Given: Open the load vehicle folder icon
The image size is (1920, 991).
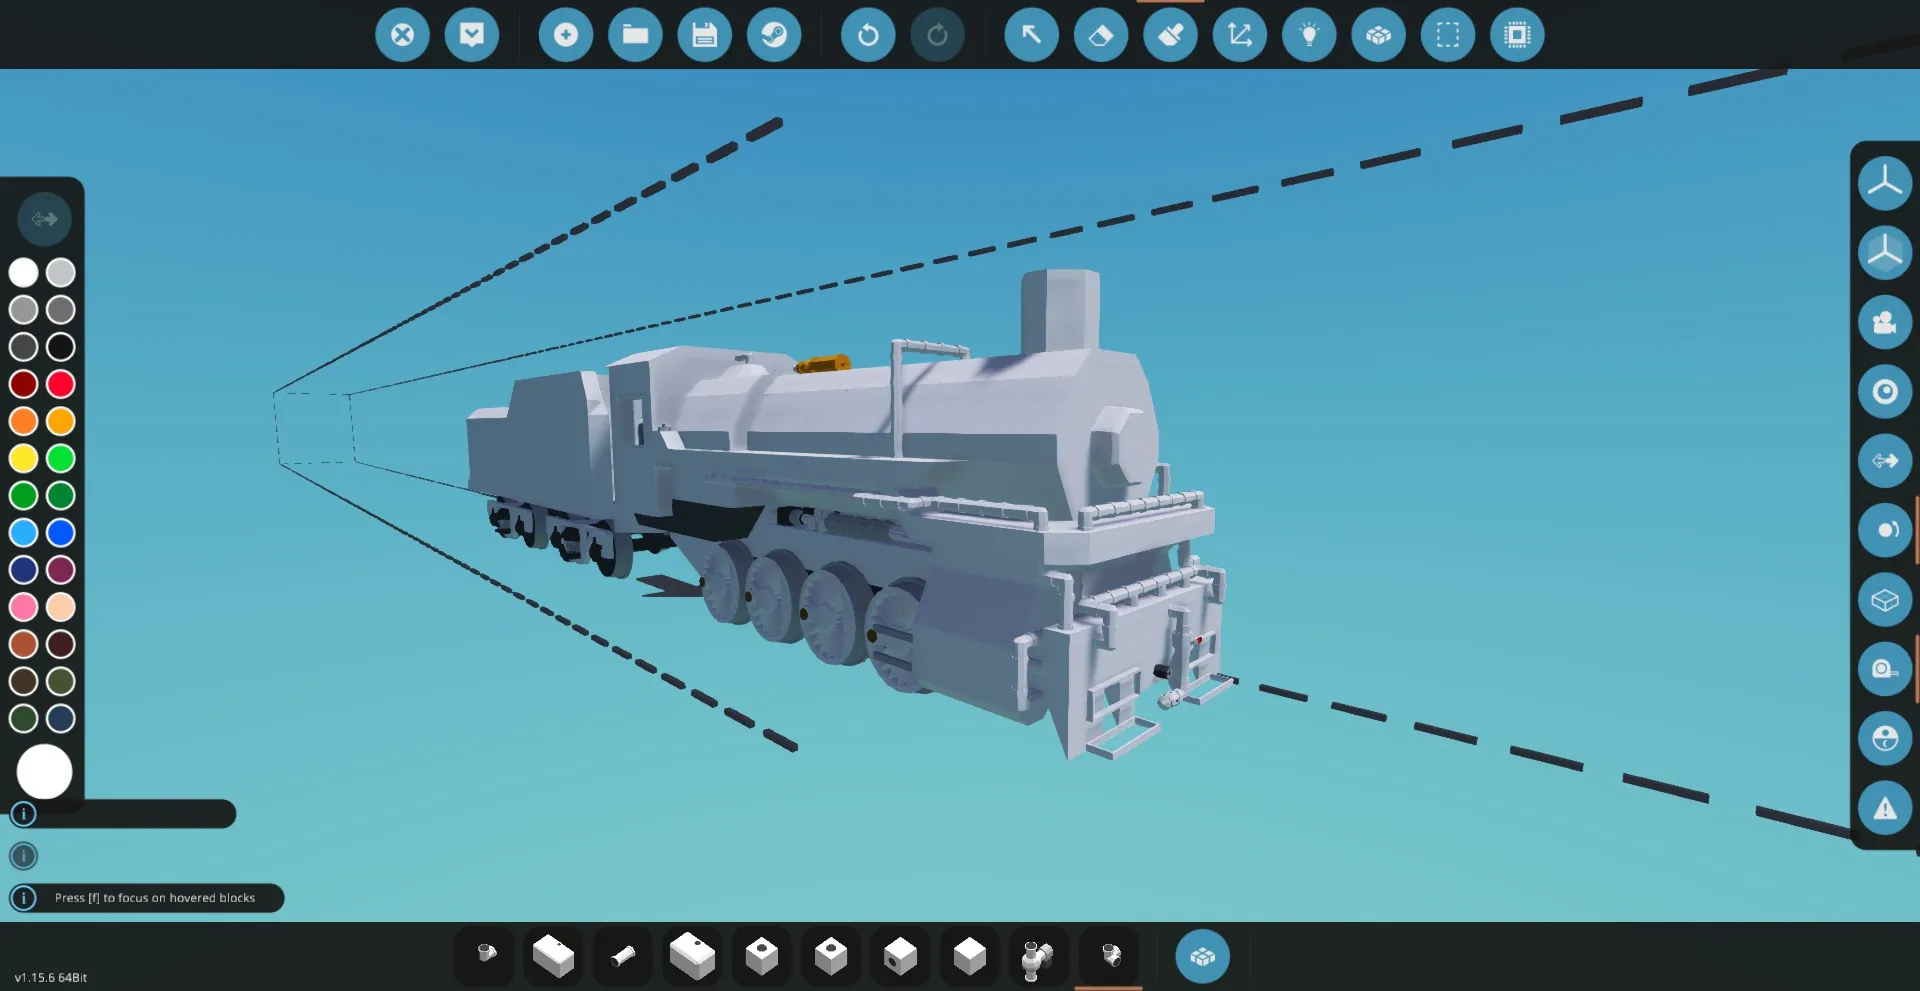Looking at the screenshot, I should click(635, 35).
